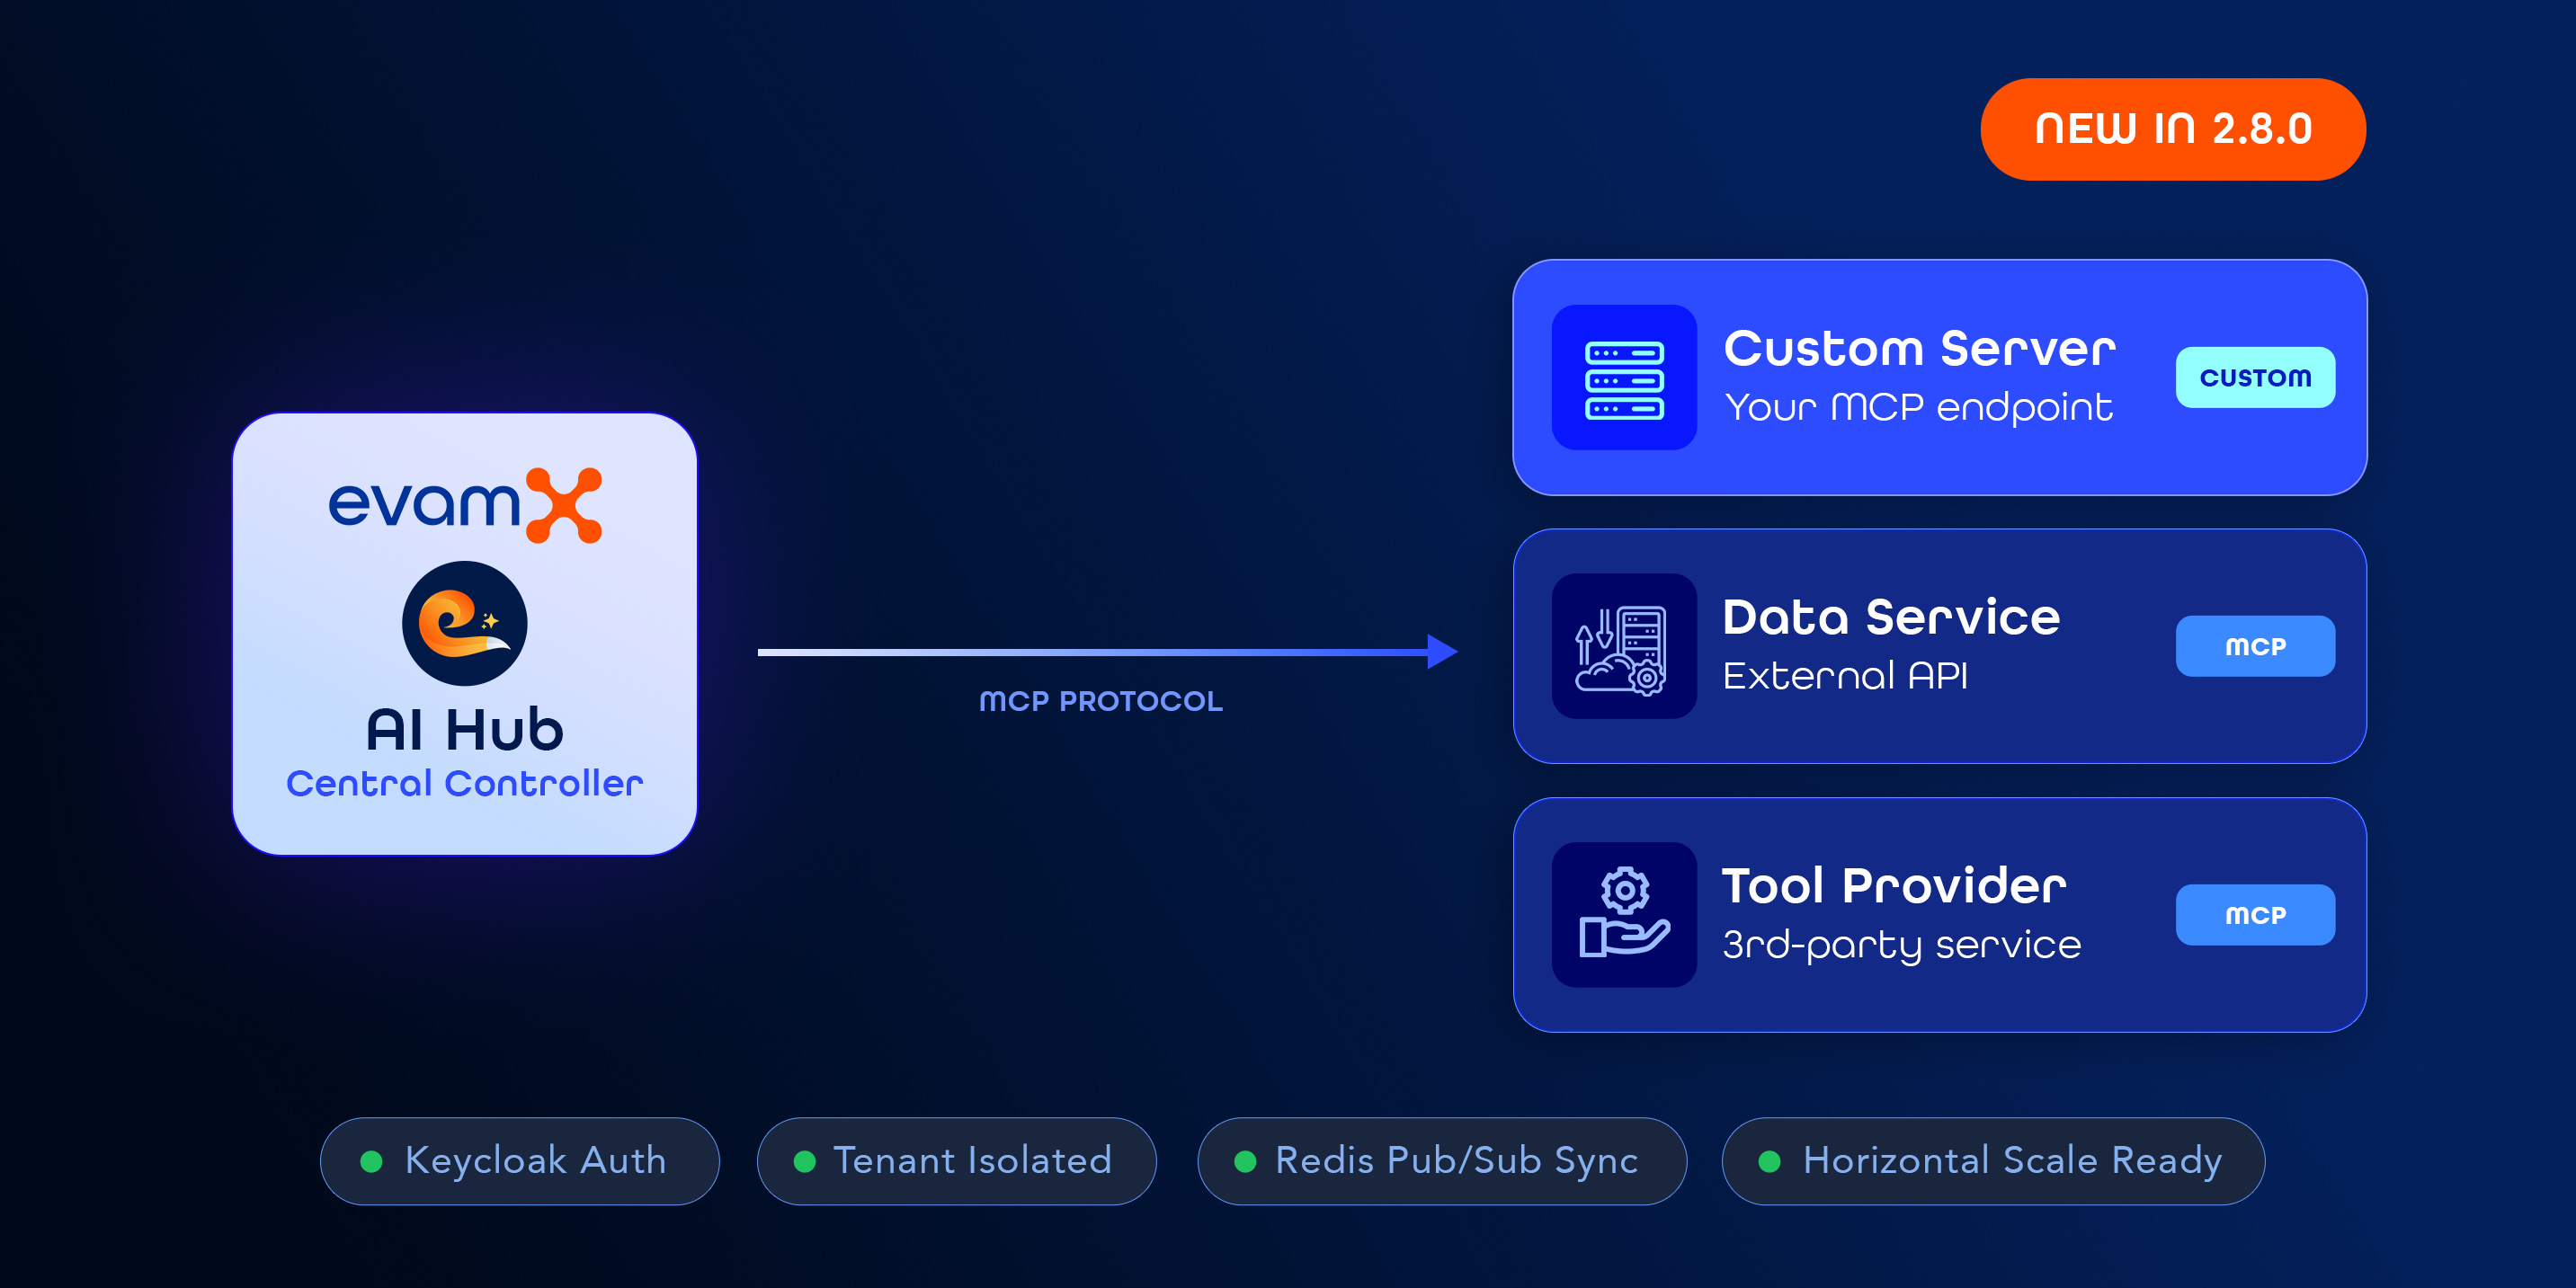Screen dimensions: 2576x1288
Task: Click the MCP PROTOCOL label
Action: (1100, 701)
